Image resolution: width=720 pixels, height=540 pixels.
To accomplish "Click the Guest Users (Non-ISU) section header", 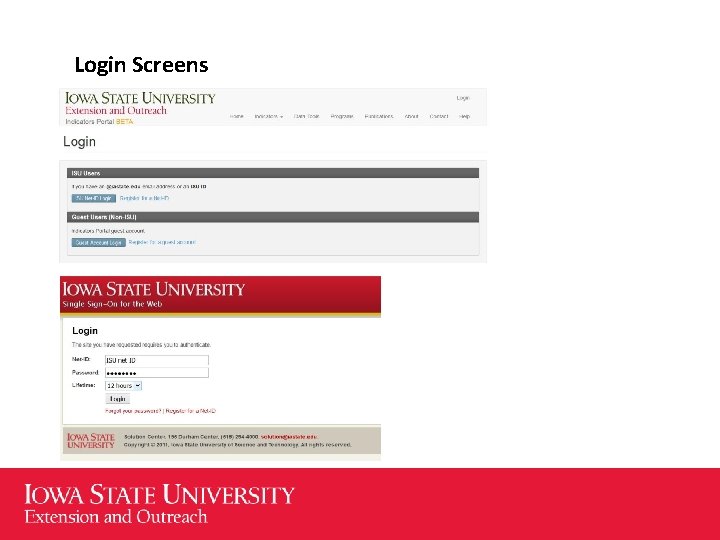I will [273, 217].
